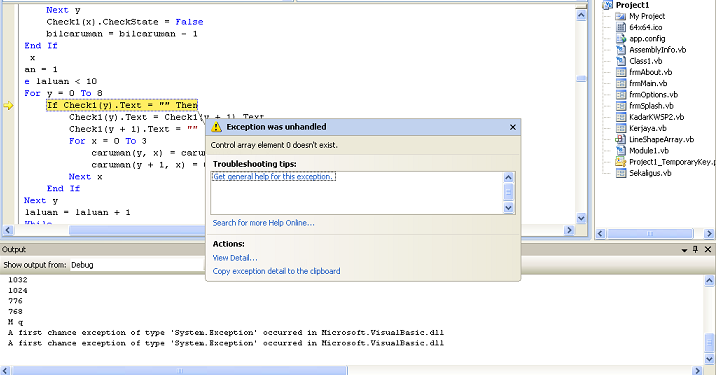Close the Output panel
Screen dimensions: 717x375
pos(708,249)
